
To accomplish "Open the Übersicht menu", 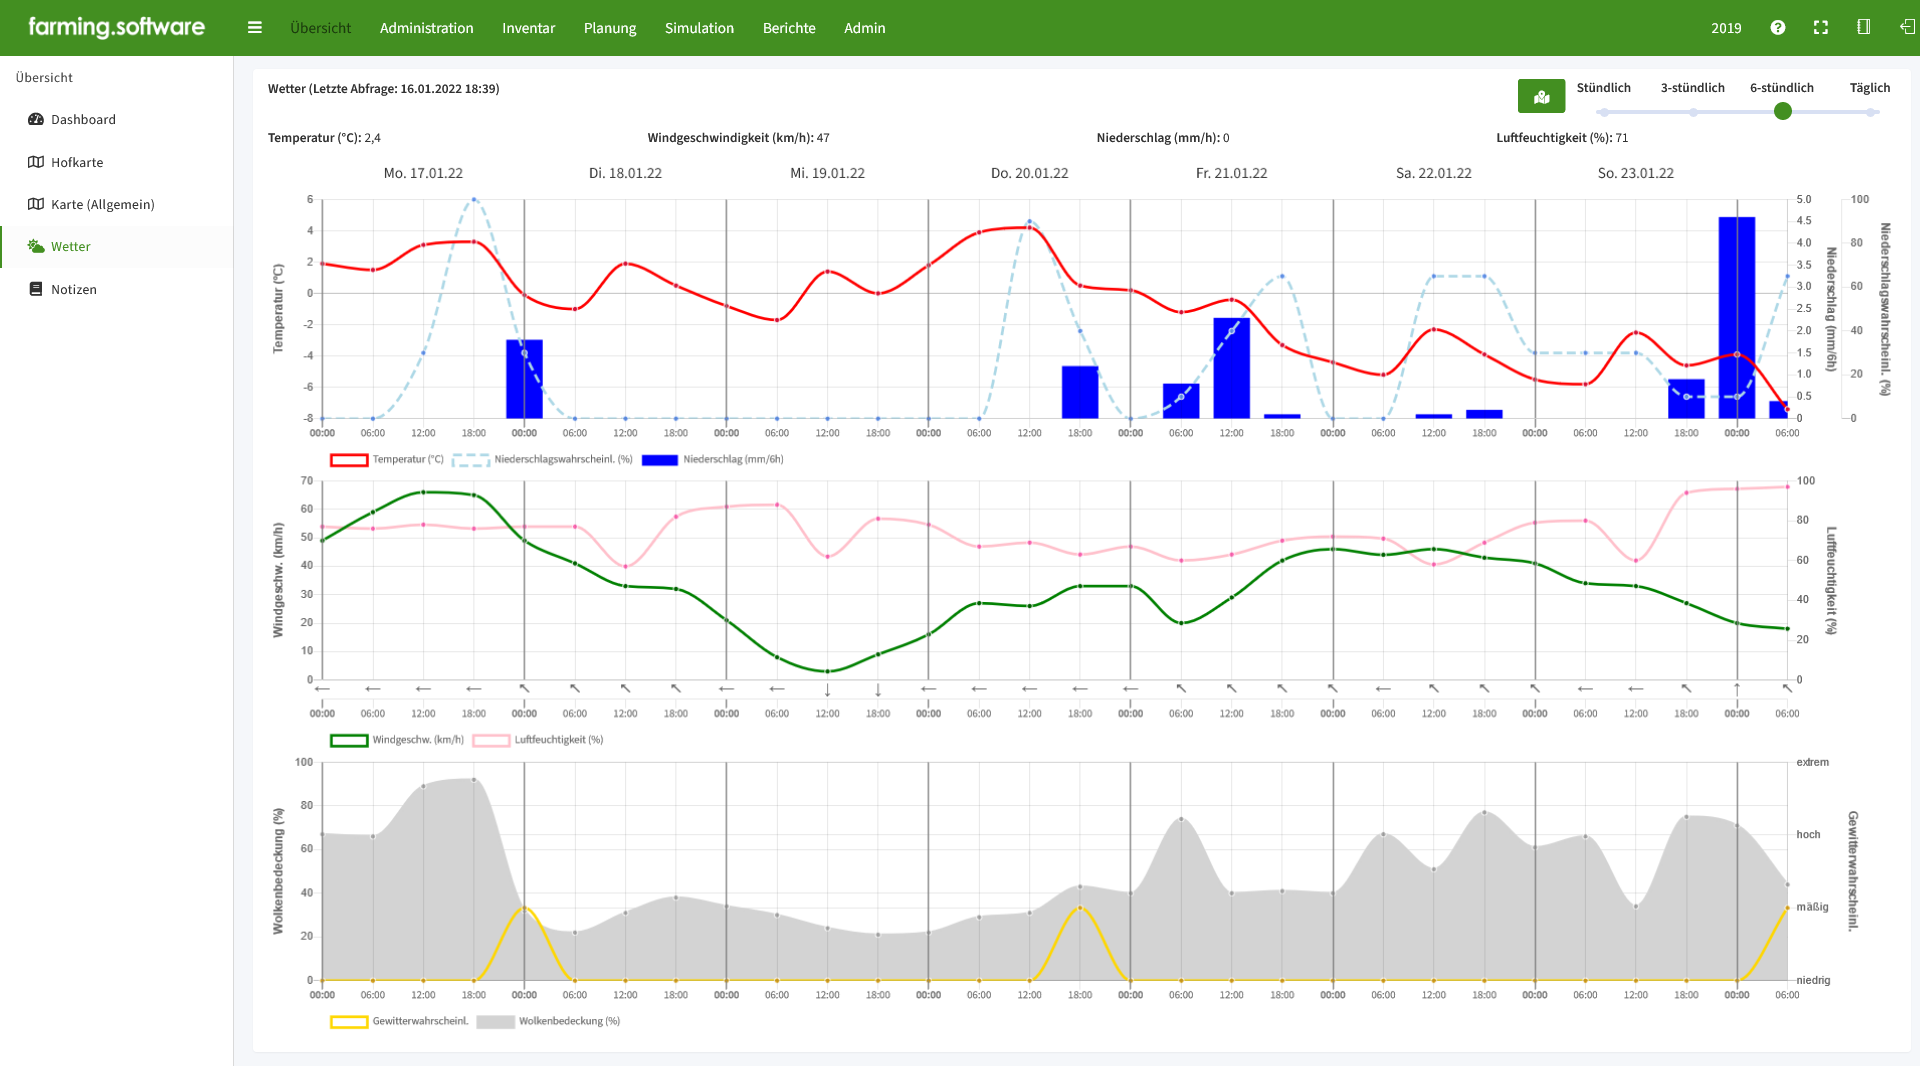I will tap(320, 28).
